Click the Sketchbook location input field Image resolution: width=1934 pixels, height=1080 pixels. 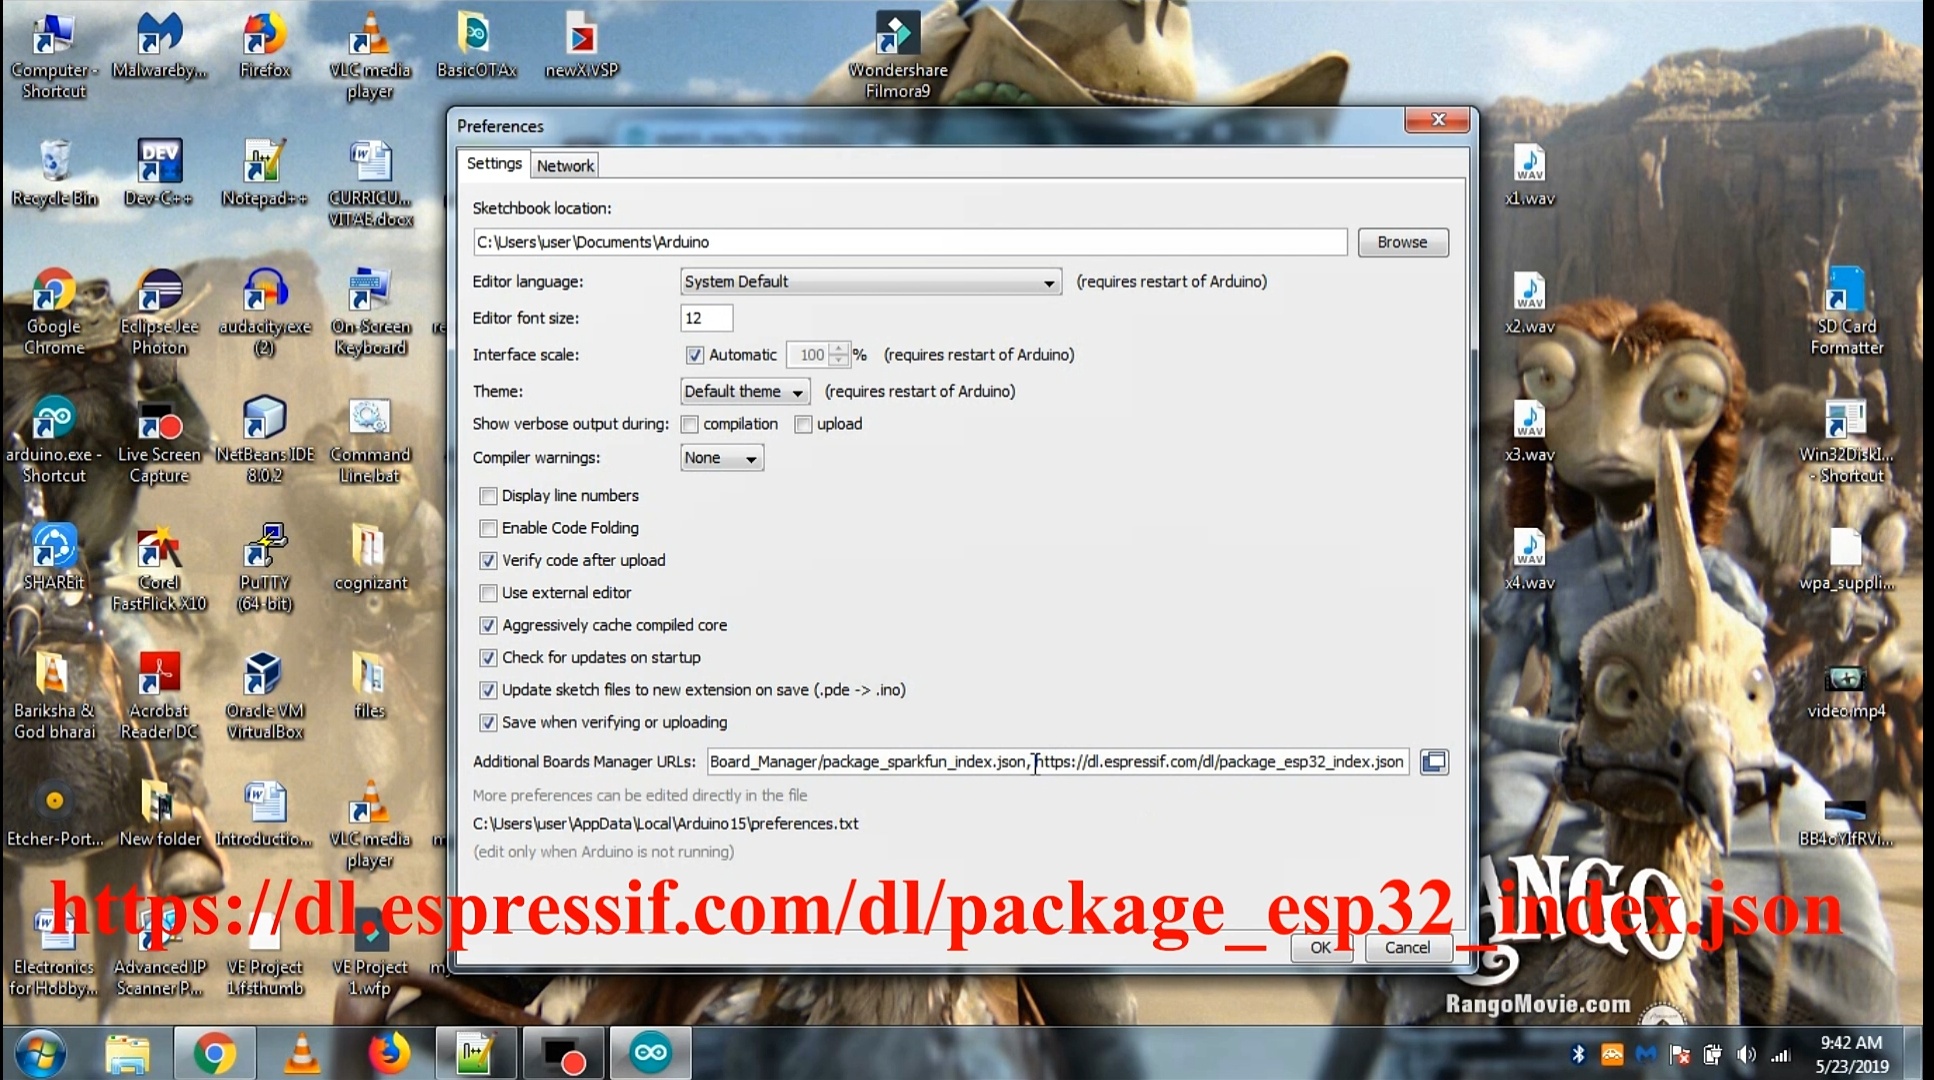(x=910, y=240)
